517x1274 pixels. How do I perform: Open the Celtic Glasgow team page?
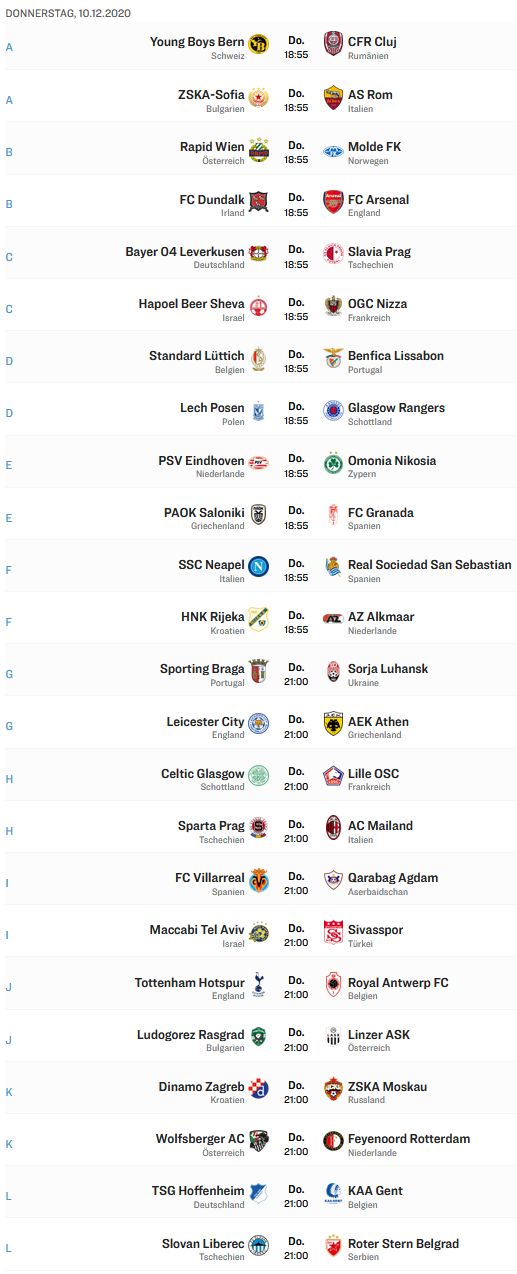click(202, 774)
